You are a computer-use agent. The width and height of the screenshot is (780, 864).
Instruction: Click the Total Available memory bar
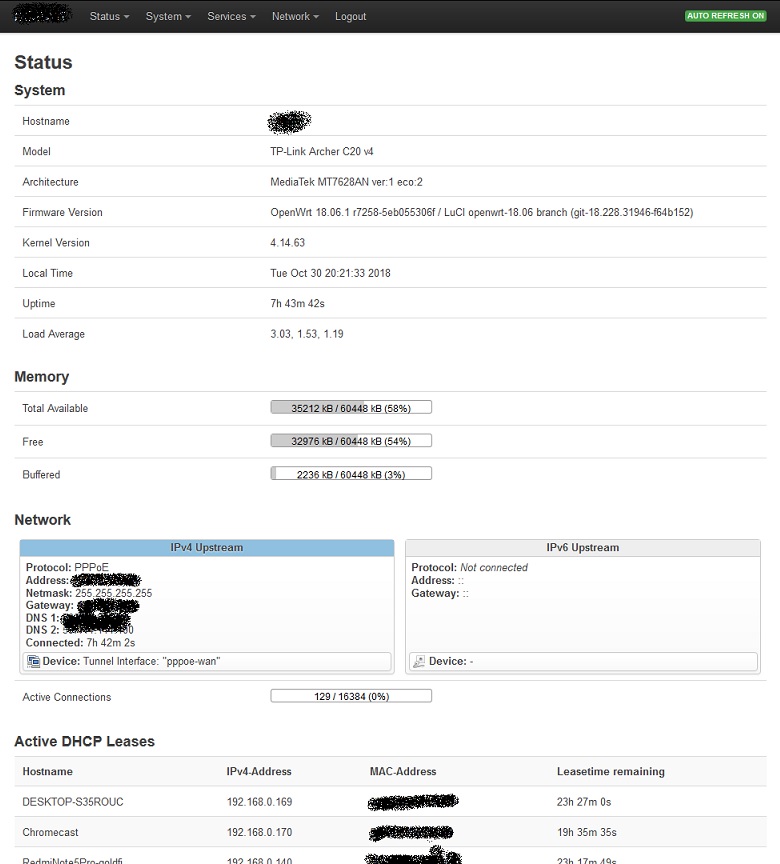351,408
